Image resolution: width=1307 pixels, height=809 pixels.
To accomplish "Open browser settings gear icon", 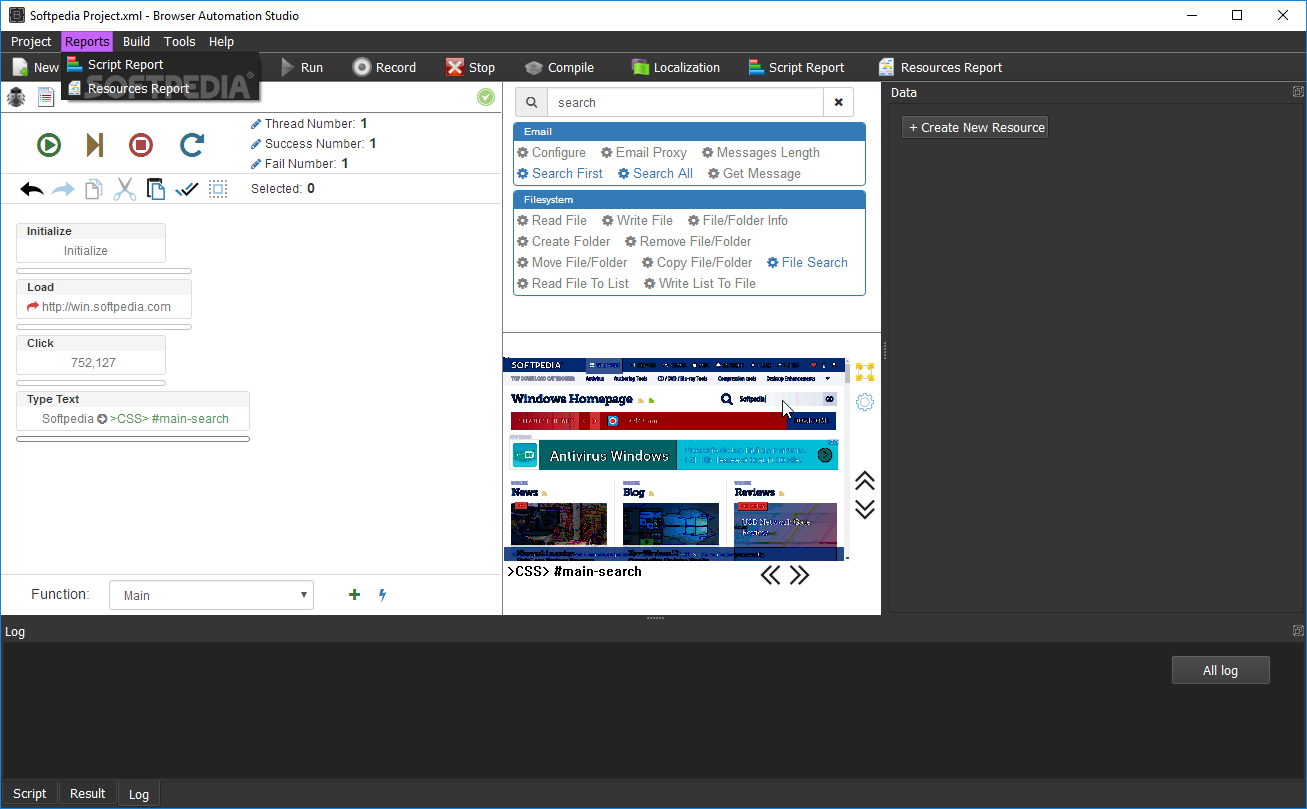I will tap(865, 402).
